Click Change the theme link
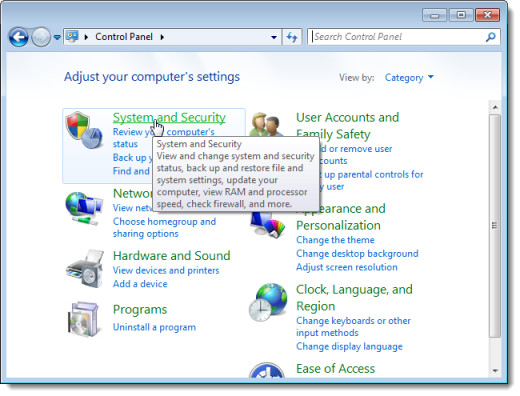Screen dimensions: 520x396 coord(335,240)
